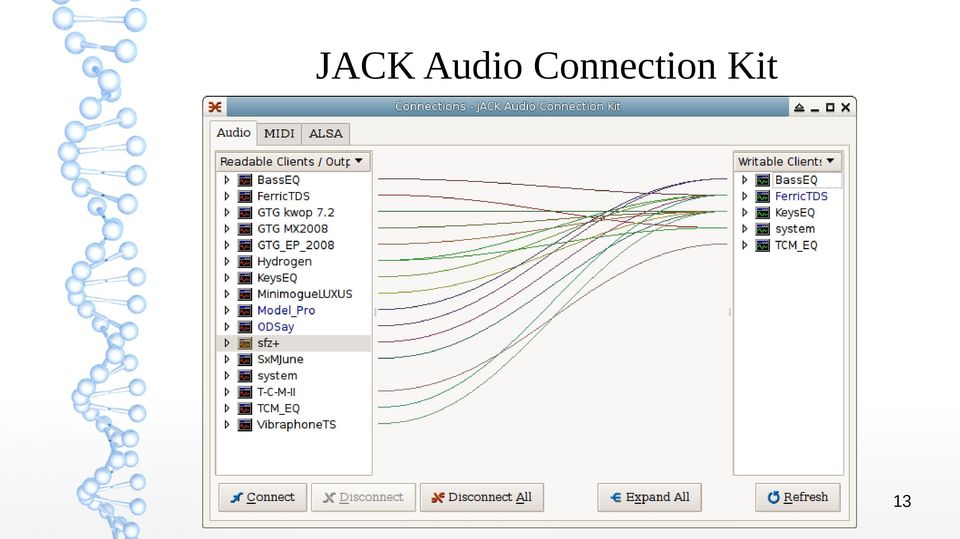Viewport: 960px width, 539px height.
Task: Select the writable FerricTDS client row
Action: (788, 197)
